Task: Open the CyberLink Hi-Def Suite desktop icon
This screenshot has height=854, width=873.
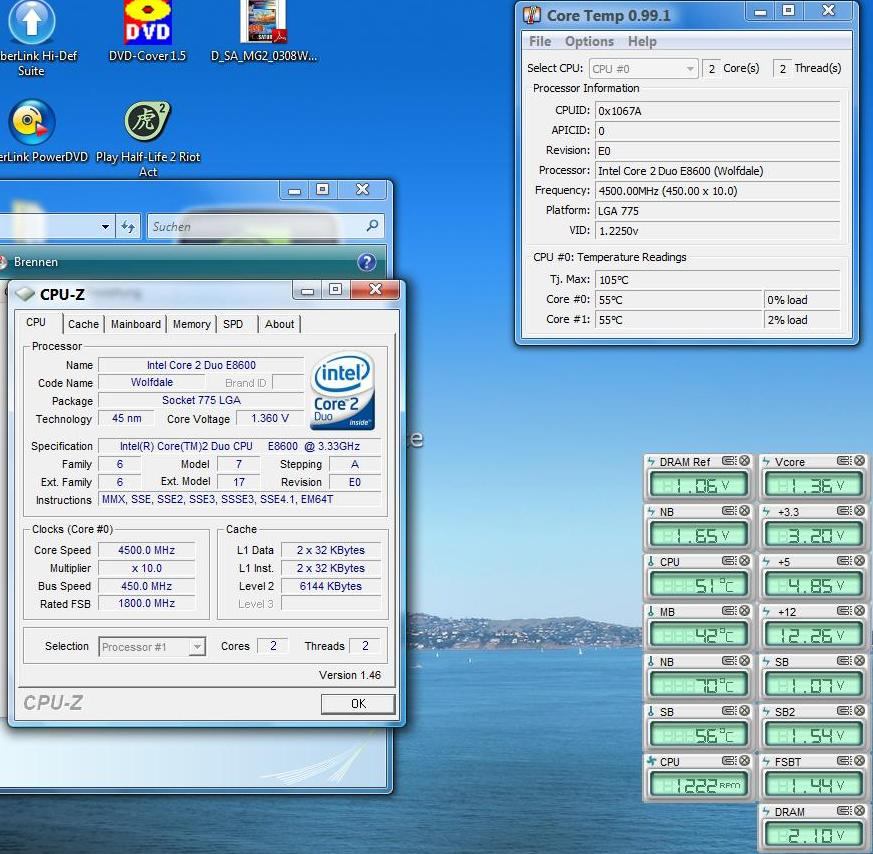Action: (x=32, y=36)
